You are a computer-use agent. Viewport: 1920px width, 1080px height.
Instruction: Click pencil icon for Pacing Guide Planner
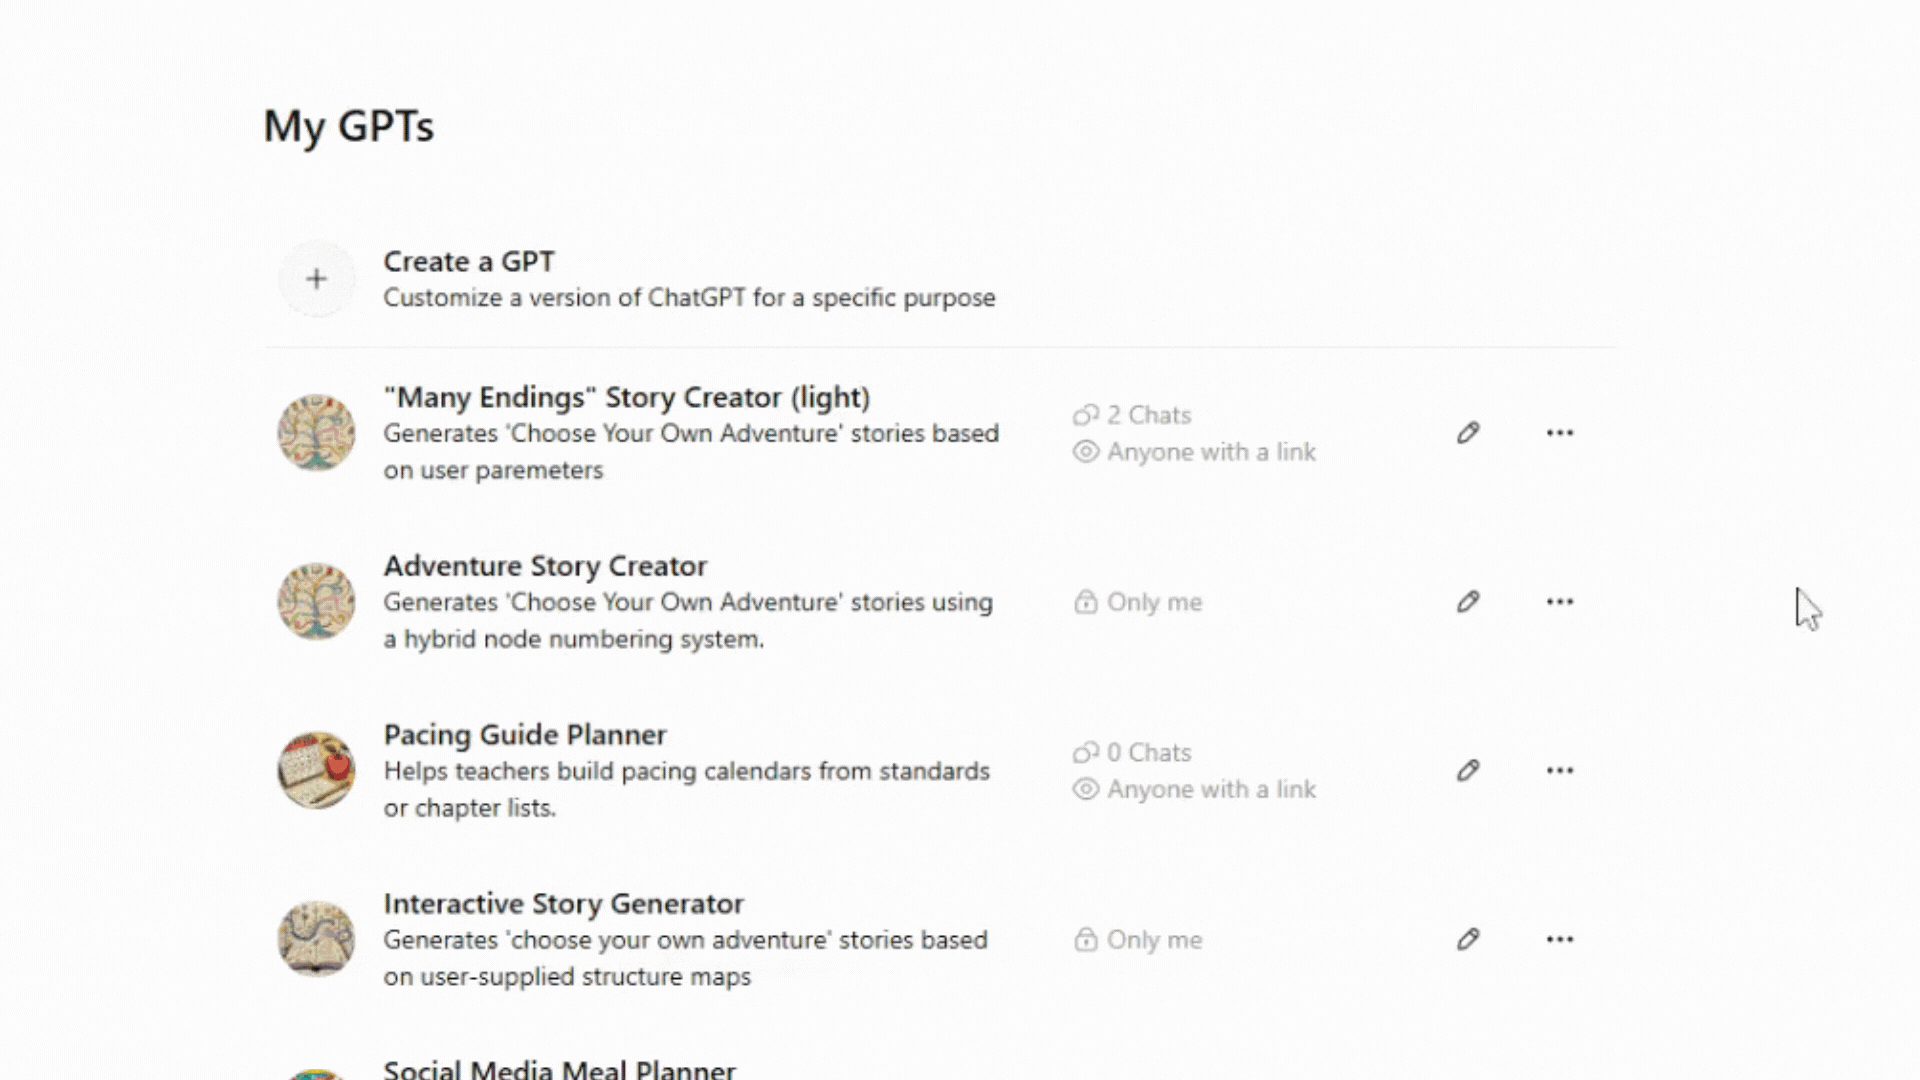coord(1467,771)
